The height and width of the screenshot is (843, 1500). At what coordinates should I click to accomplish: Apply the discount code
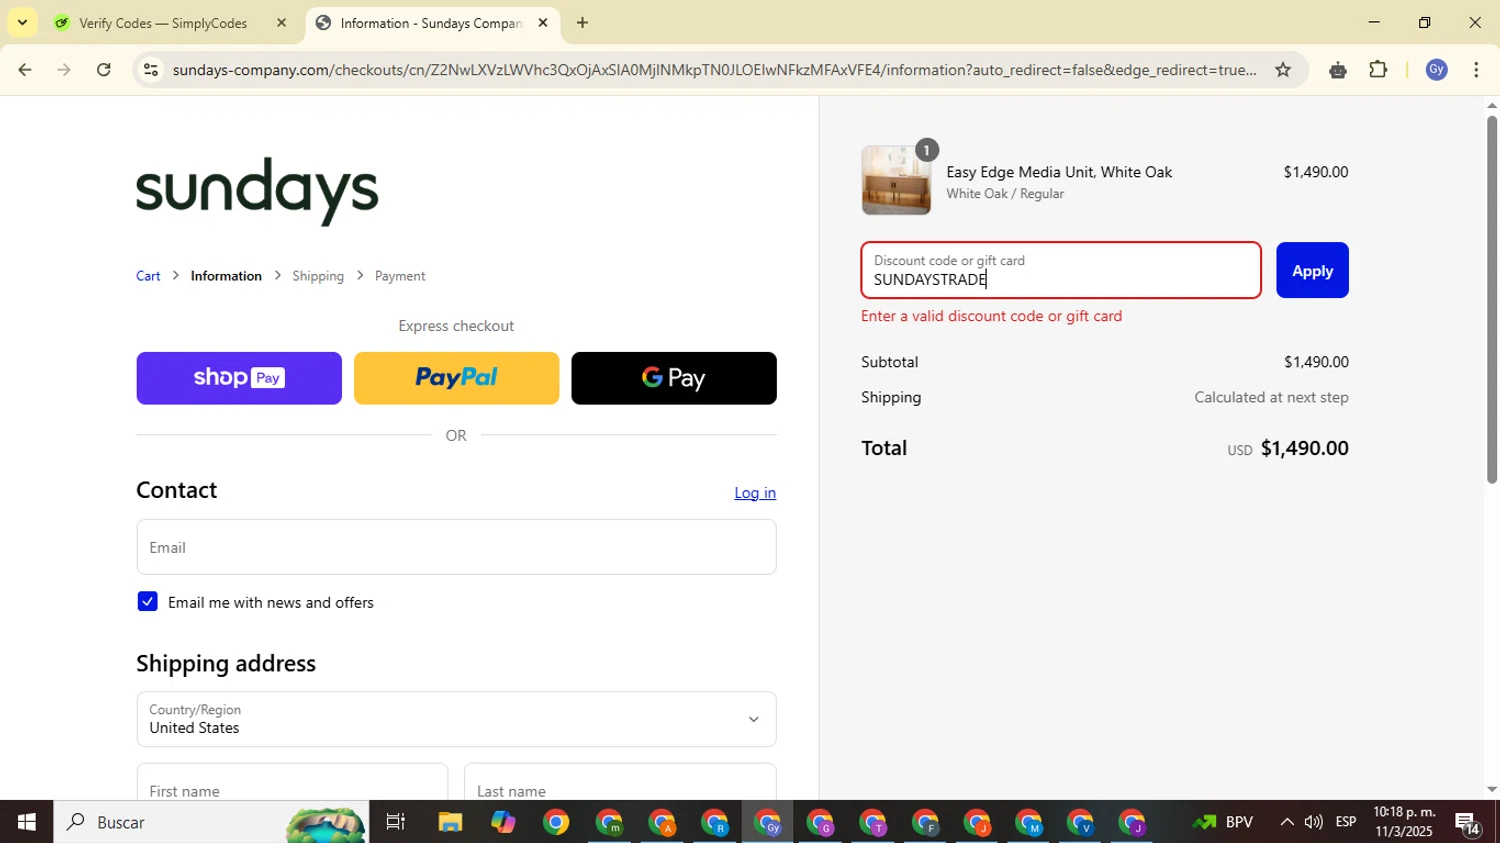tap(1312, 270)
